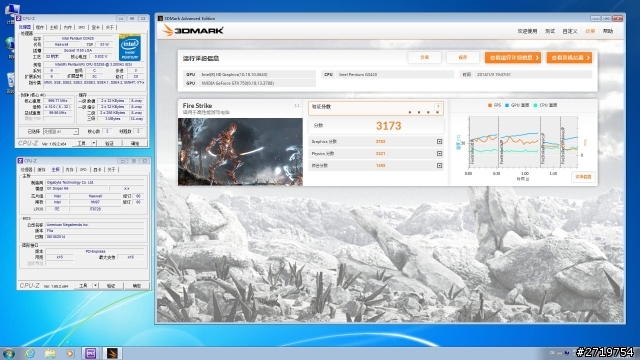Open tools dropdown arrow in lower CPU-Z

96,286
